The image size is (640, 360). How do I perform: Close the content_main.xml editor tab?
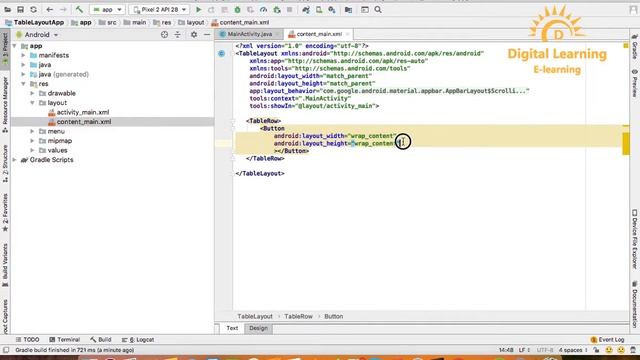(x=347, y=34)
